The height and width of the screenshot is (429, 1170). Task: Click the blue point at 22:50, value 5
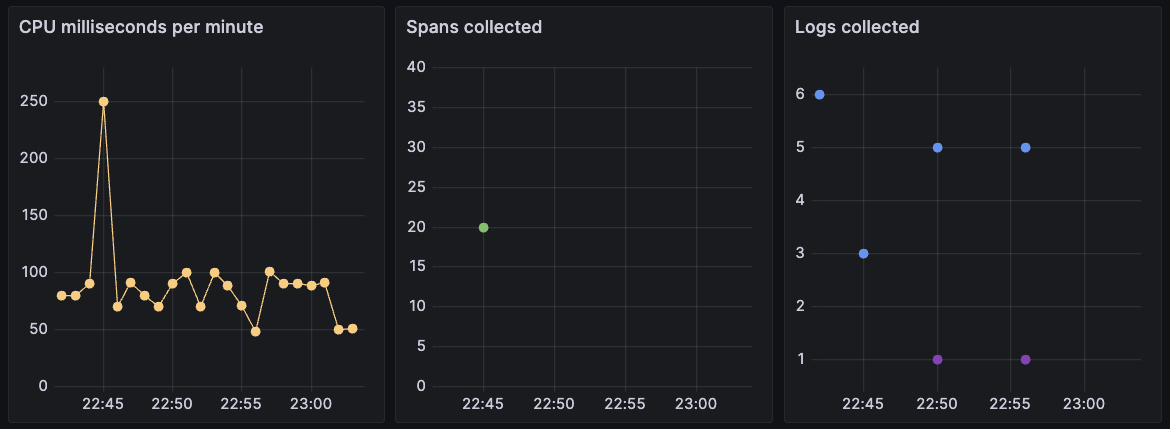(x=937, y=148)
